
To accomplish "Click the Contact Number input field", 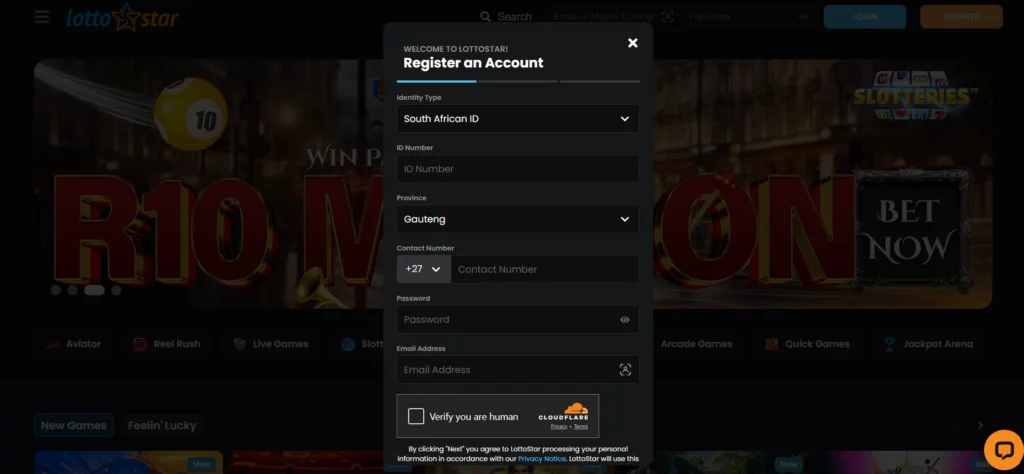I will pyautogui.click(x=545, y=269).
